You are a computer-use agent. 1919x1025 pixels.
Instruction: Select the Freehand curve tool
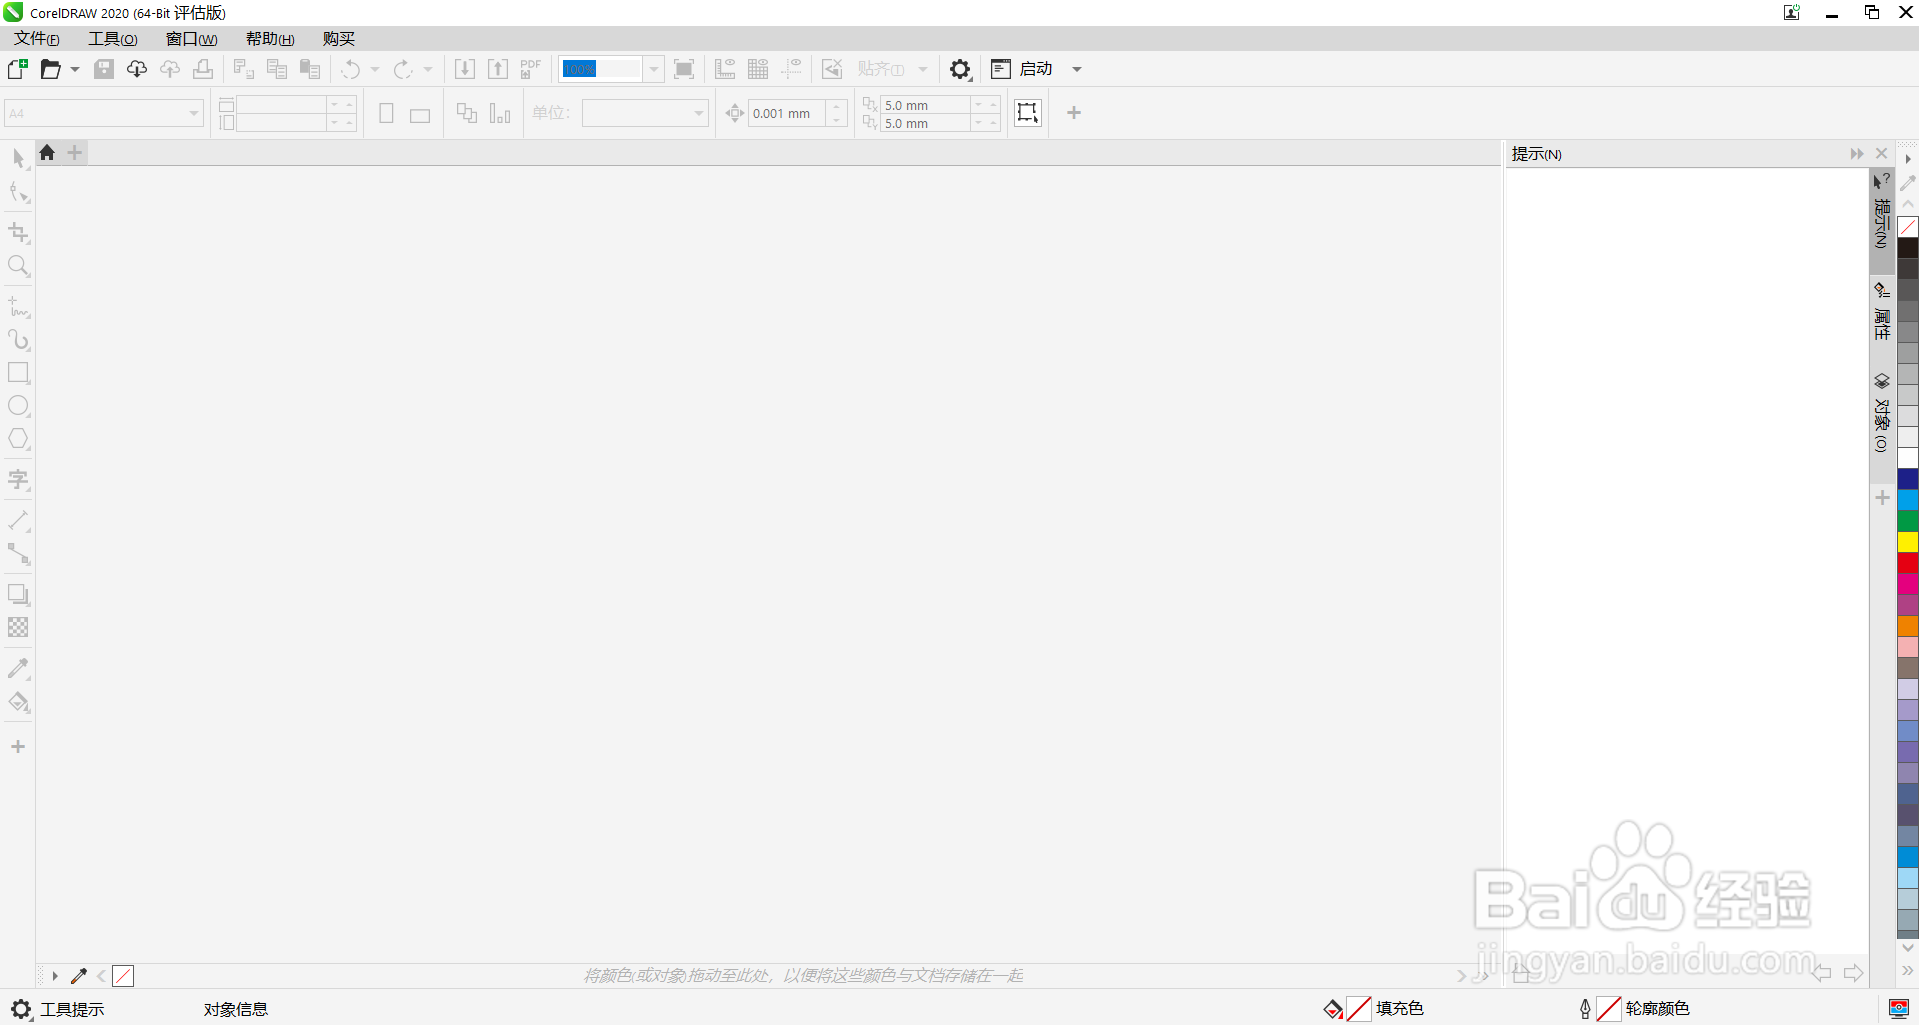click(18, 307)
